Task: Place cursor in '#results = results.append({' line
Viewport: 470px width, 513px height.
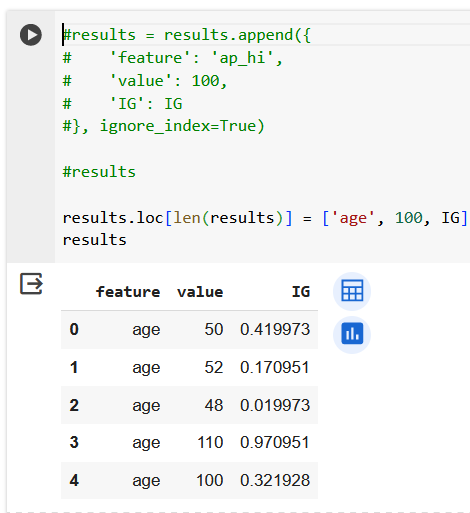Action: (187, 35)
